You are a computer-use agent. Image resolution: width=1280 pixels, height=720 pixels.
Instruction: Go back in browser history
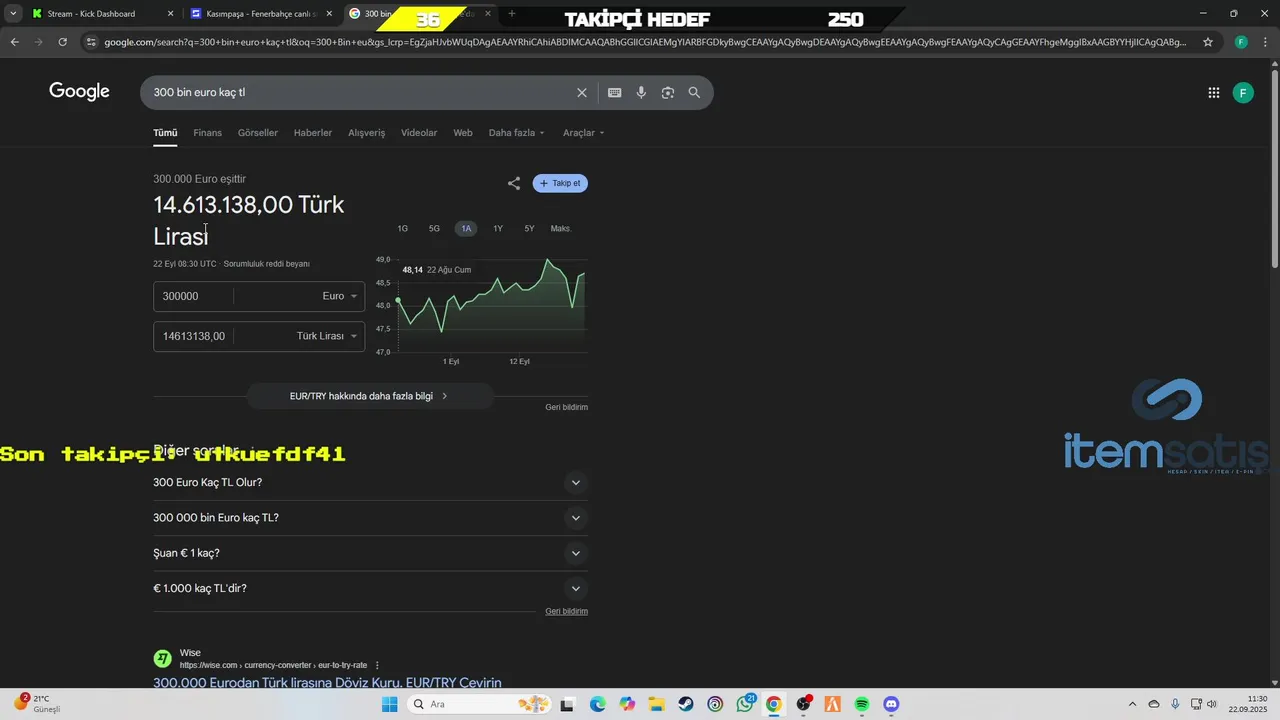point(14,42)
